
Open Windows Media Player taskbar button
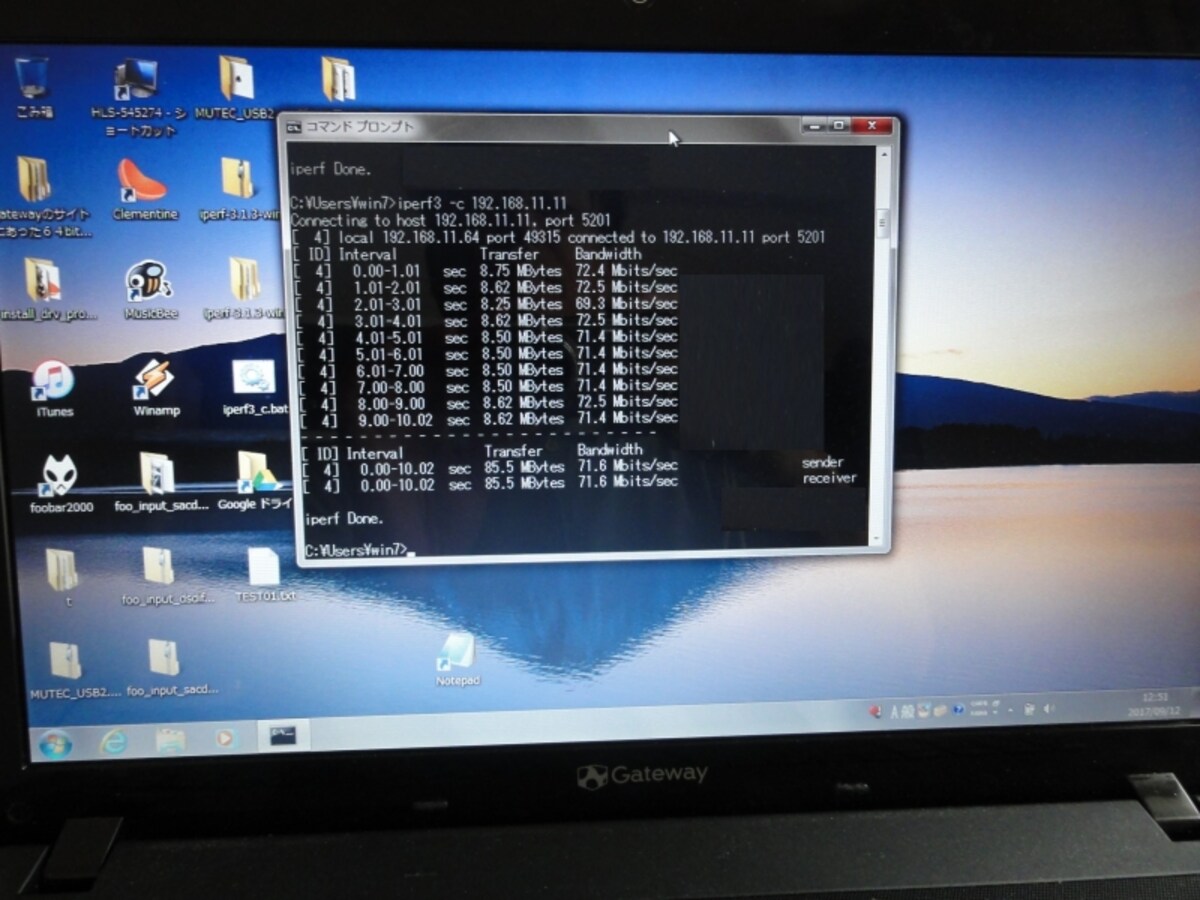tap(226, 739)
